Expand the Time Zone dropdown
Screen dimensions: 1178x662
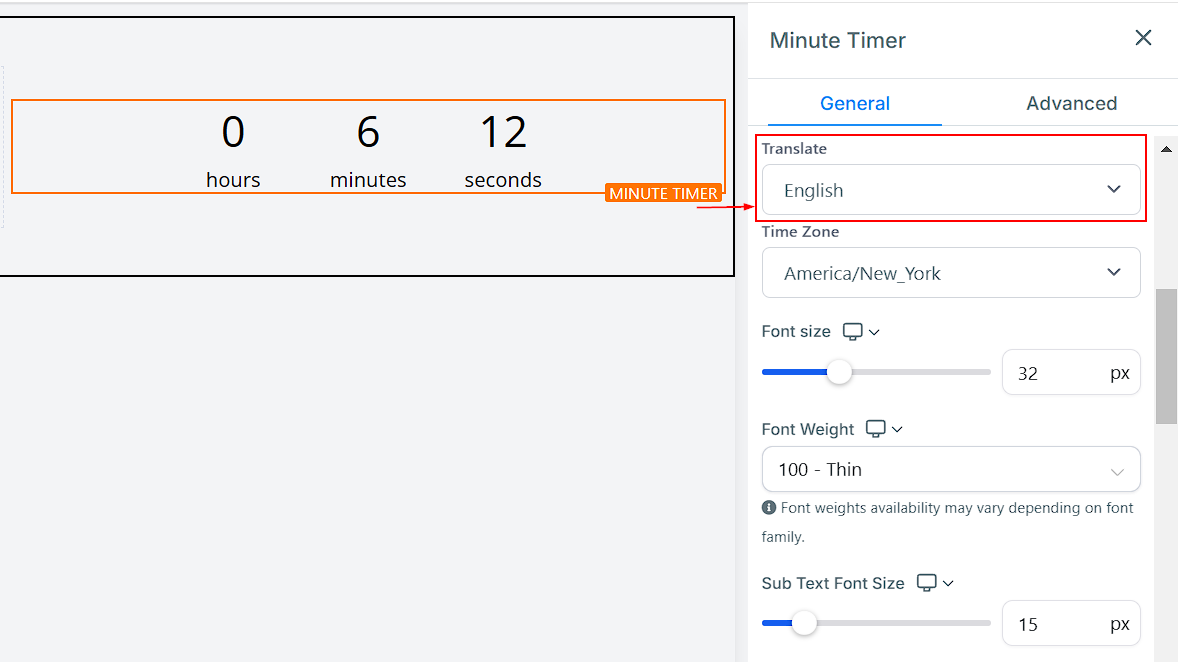(x=950, y=273)
